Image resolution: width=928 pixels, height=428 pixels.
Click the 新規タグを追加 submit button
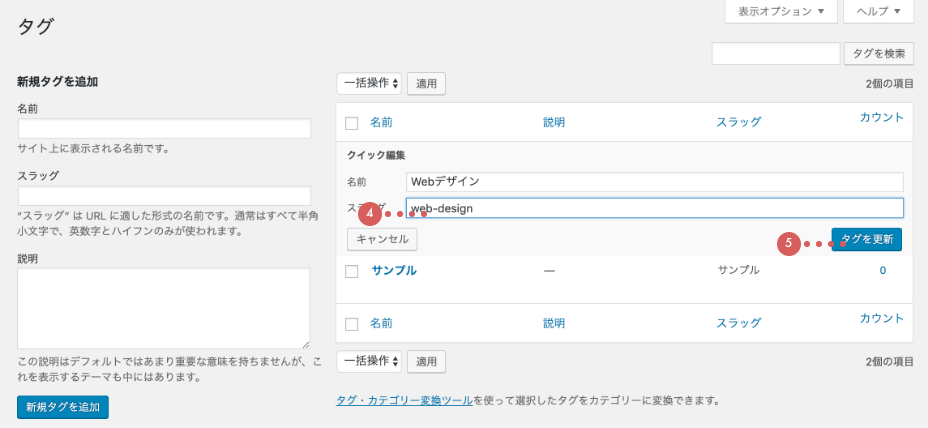click(x=63, y=407)
